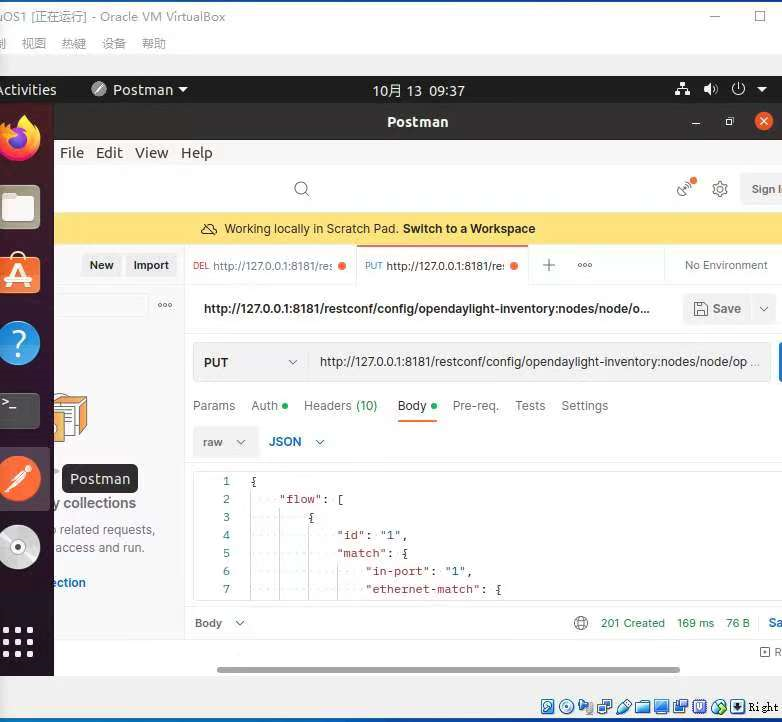Viewport: 782px width, 722px height.
Task: Click the "ethernet-match" line in the editor
Action: tap(433, 589)
